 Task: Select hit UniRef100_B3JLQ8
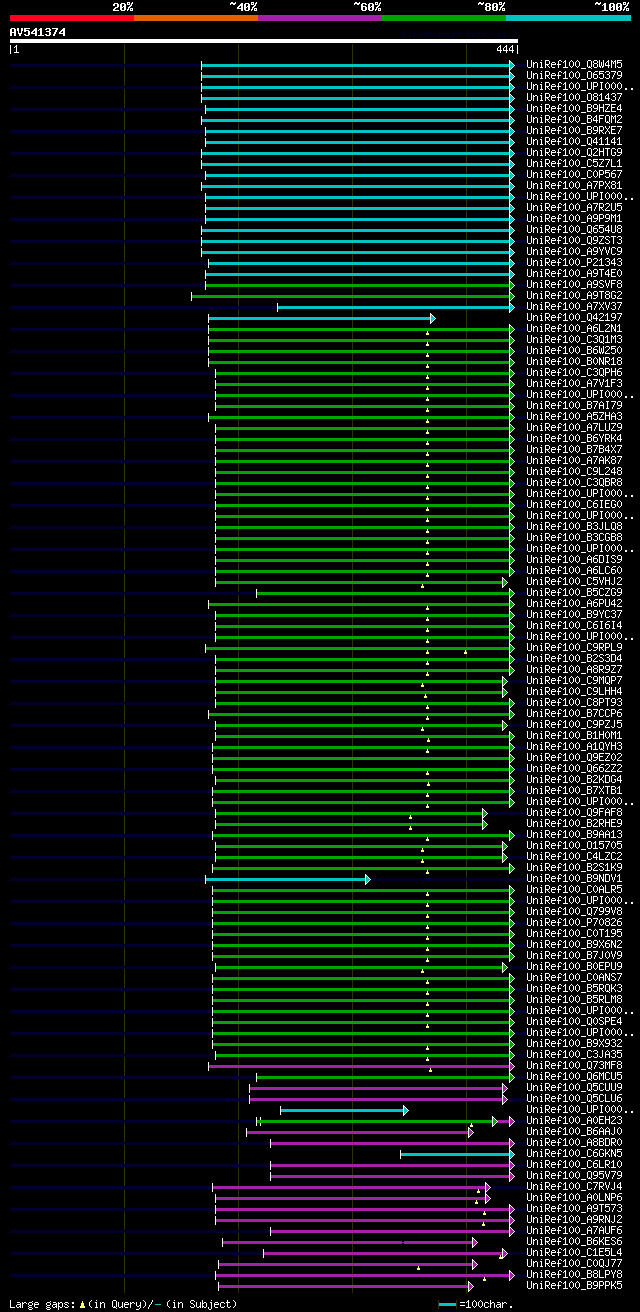coord(575,526)
